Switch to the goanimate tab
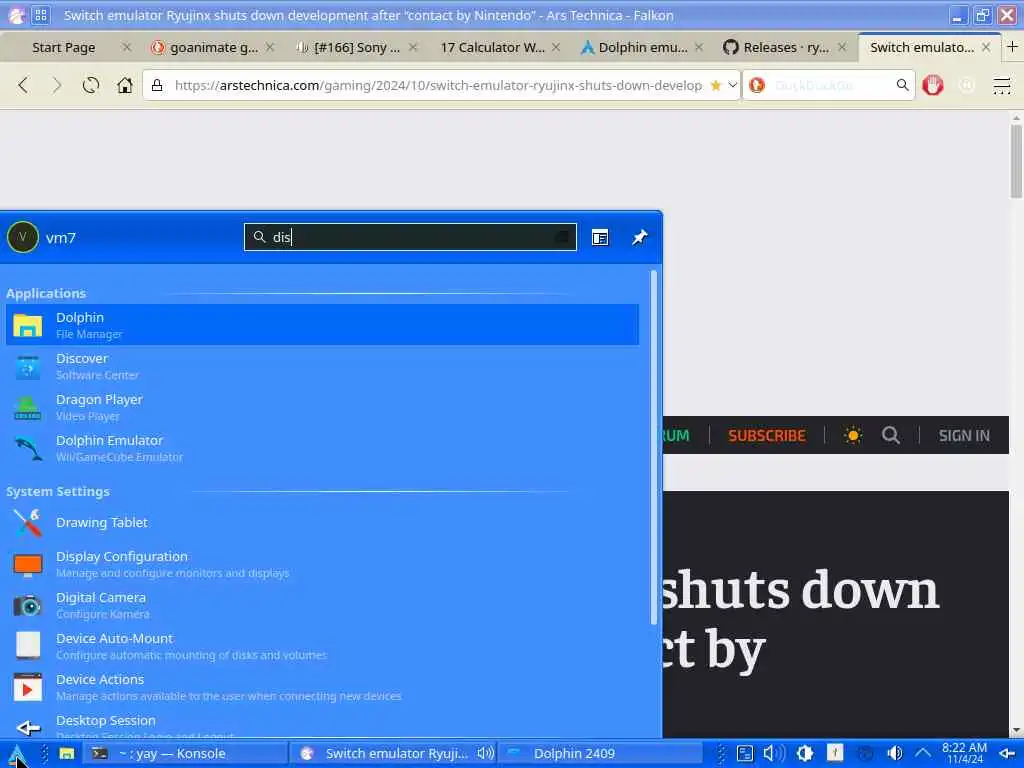Image resolution: width=1024 pixels, height=768 pixels. [x=214, y=47]
